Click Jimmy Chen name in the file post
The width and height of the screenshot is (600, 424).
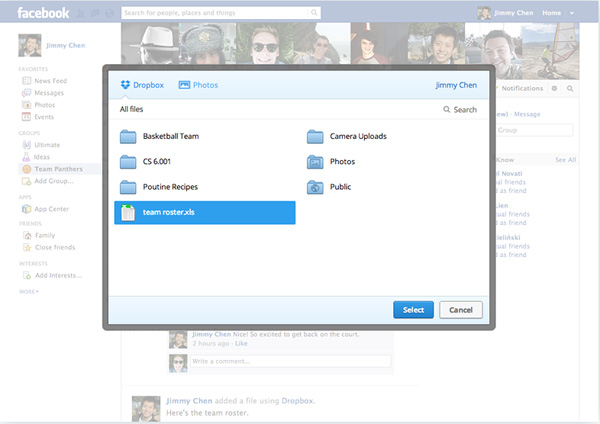click(189, 401)
